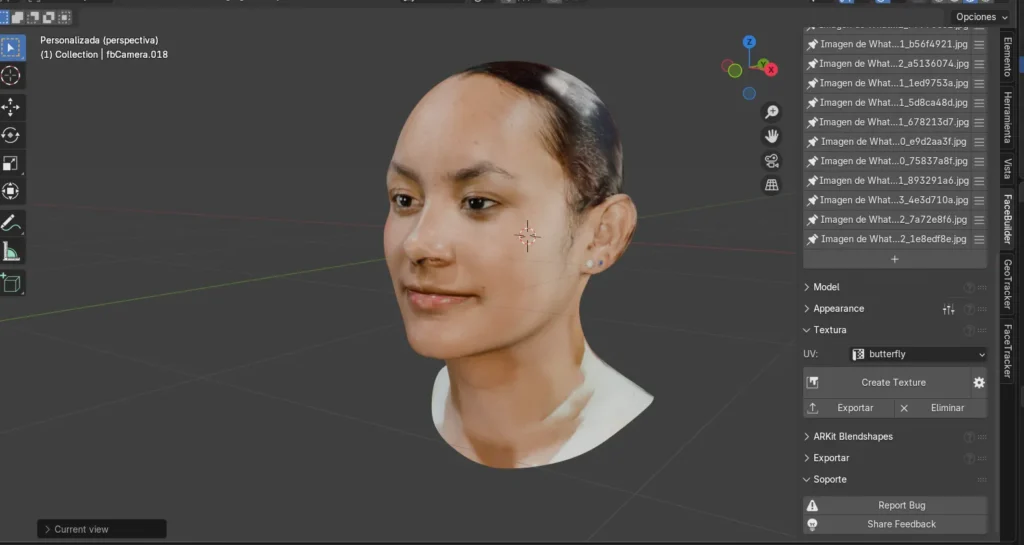Open the UV butterfly dropdown
1024x545 pixels.
click(918, 354)
